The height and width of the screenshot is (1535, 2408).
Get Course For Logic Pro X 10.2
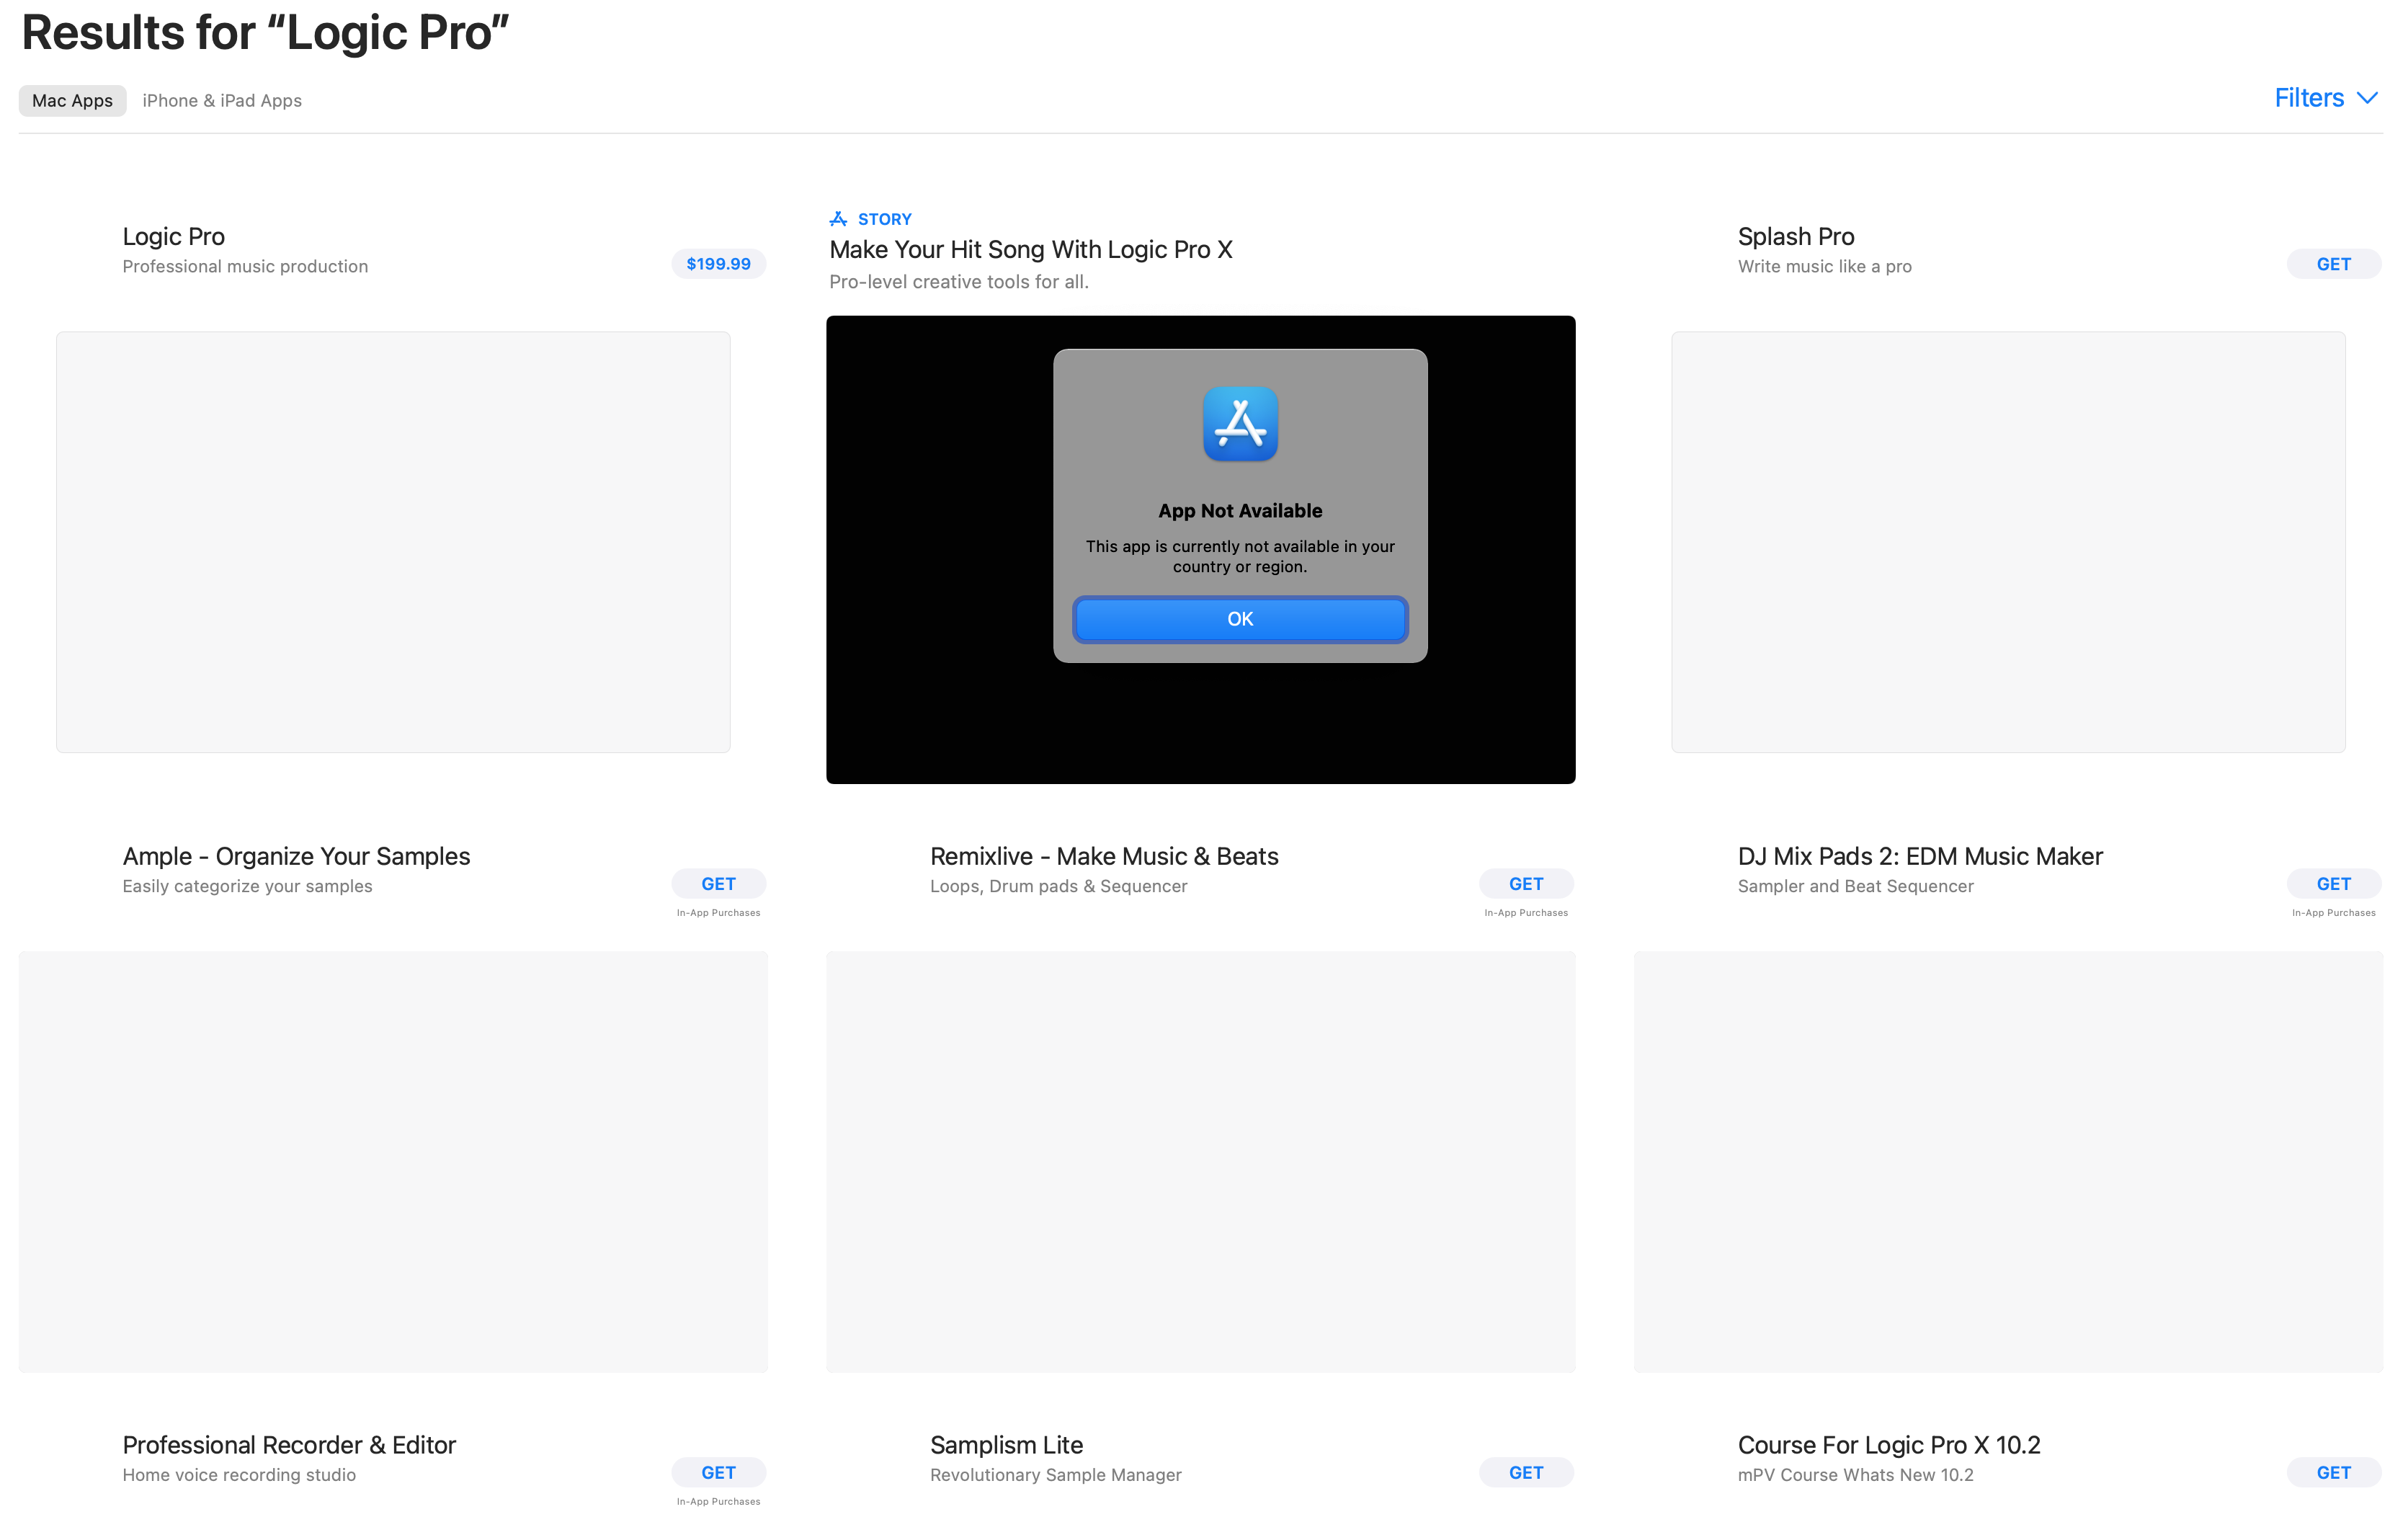[x=2332, y=1472]
